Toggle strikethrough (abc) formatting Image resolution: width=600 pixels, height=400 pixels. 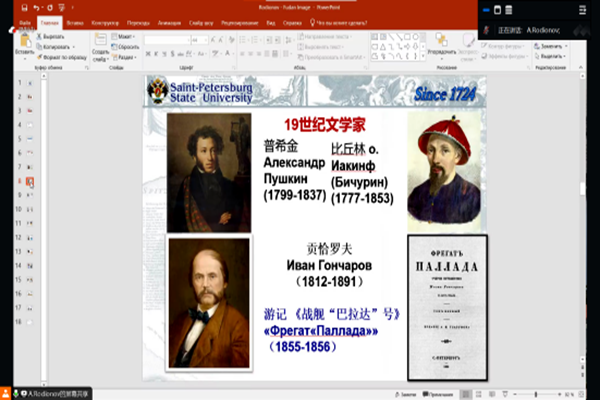tap(180, 54)
